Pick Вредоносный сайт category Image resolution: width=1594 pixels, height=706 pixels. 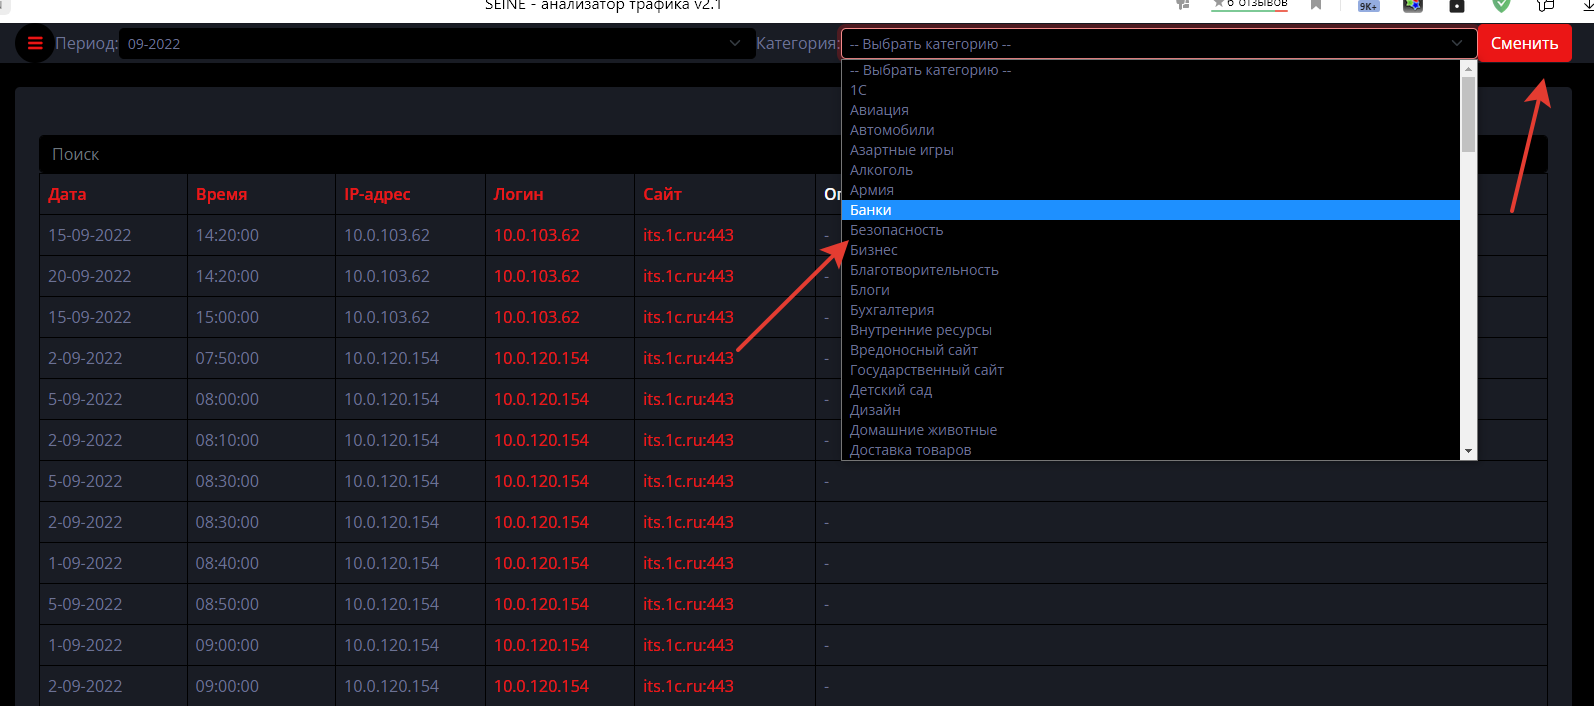click(x=1151, y=350)
